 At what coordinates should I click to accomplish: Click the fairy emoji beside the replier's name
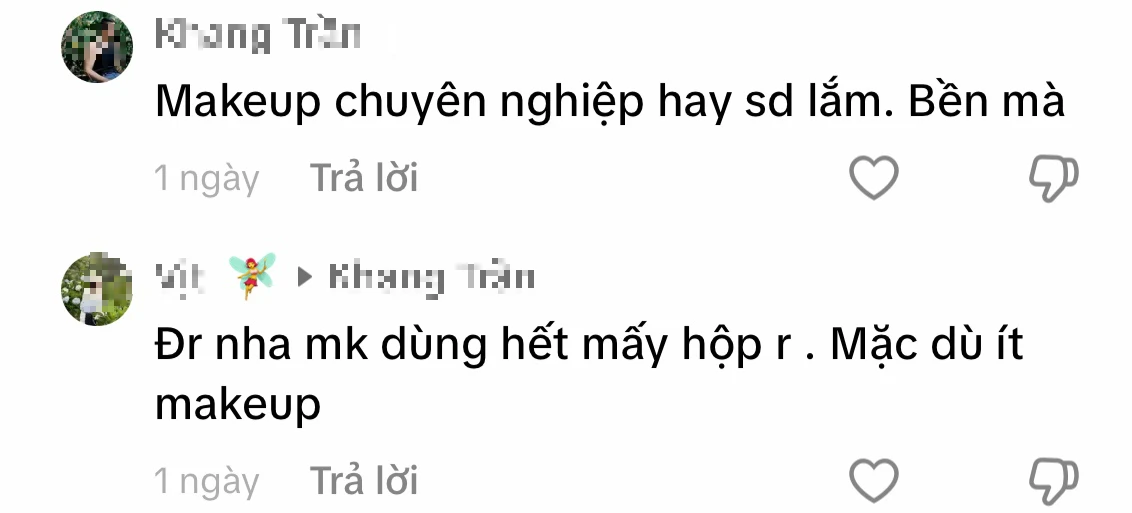click(253, 276)
